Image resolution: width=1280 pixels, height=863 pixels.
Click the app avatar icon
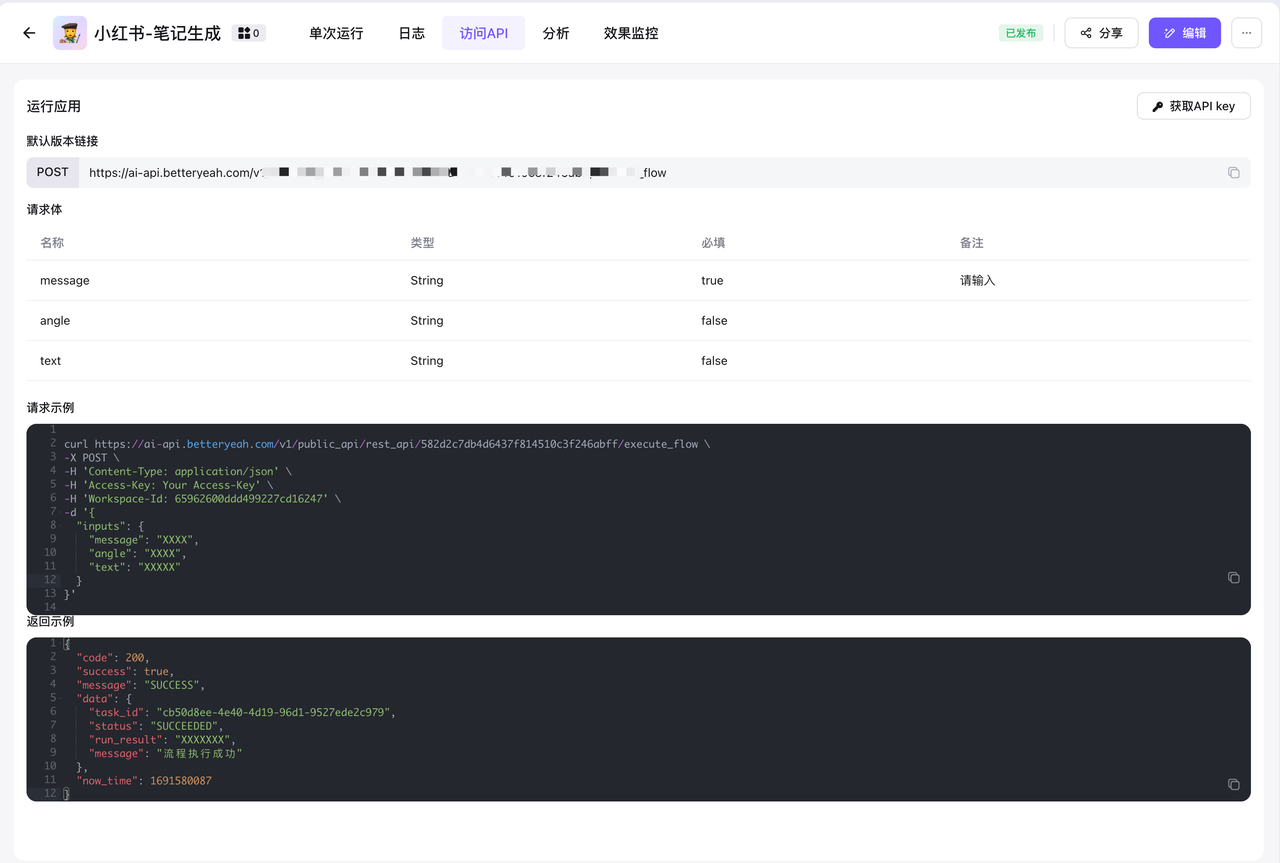coord(70,33)
